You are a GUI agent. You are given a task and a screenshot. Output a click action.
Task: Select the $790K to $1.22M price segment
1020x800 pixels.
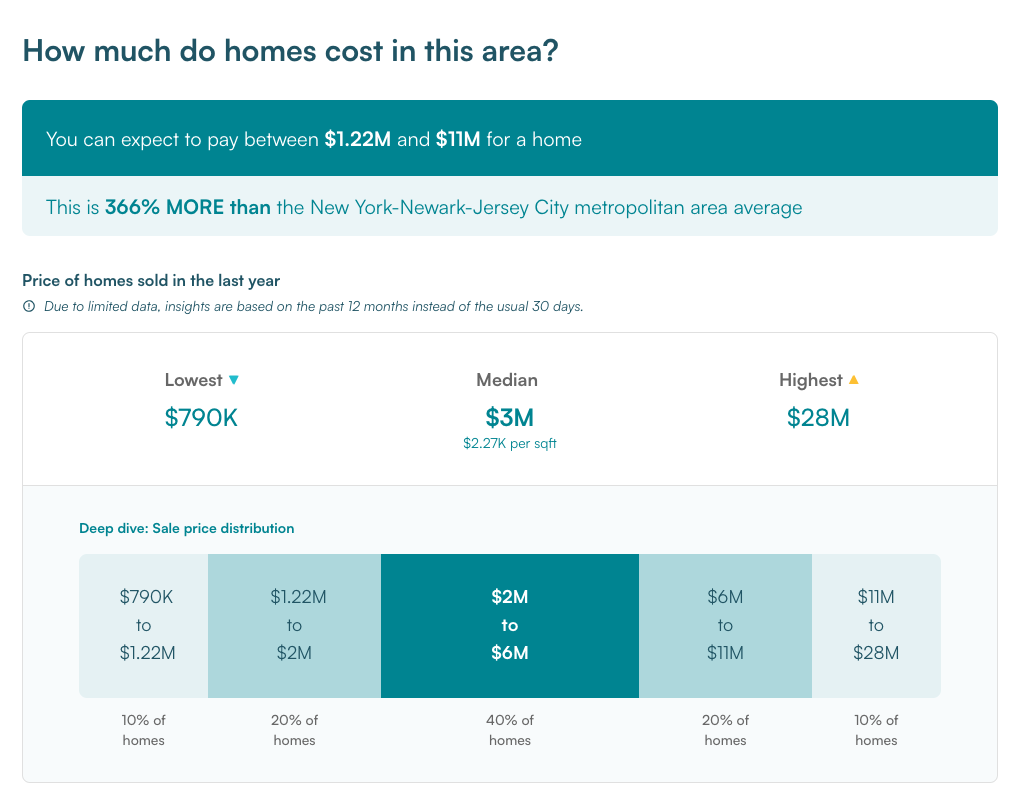[x=144, y=626]
